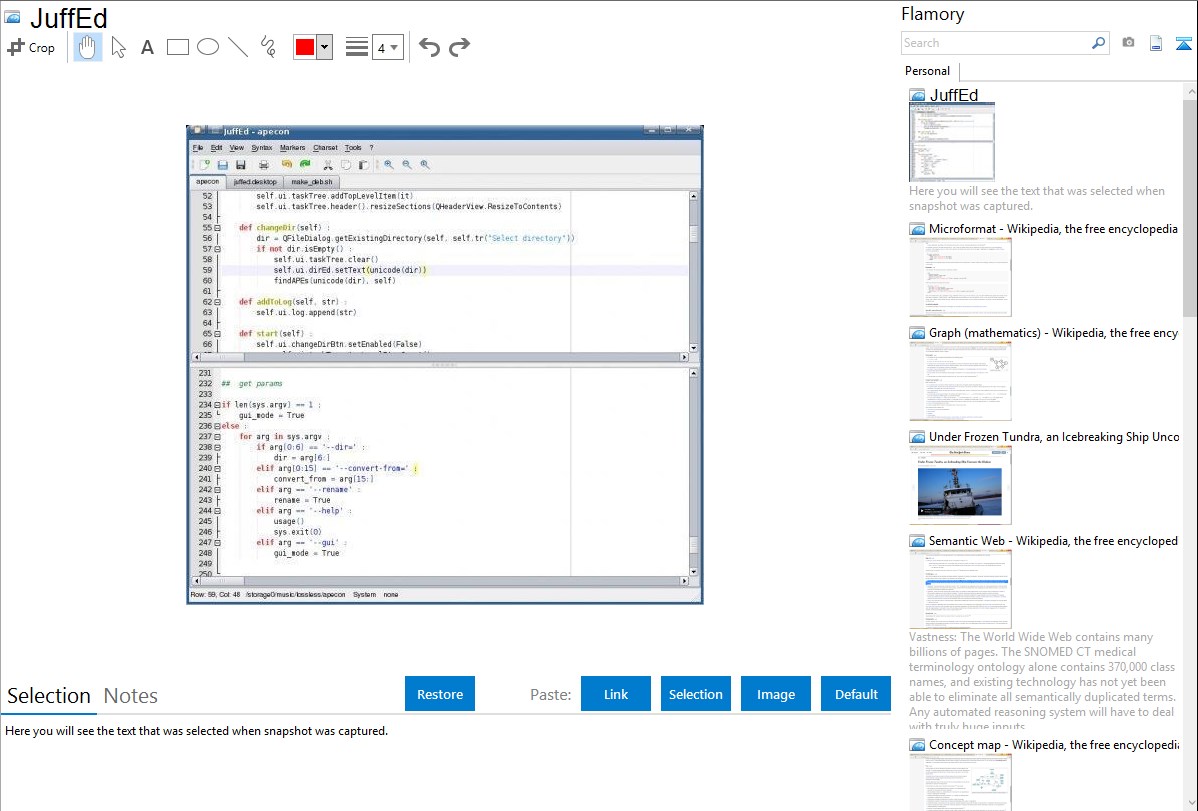Open File menu in JuffEd snapshot
Image resolution: width=1198 pixels, height=811 pixels.
(198, 148)
